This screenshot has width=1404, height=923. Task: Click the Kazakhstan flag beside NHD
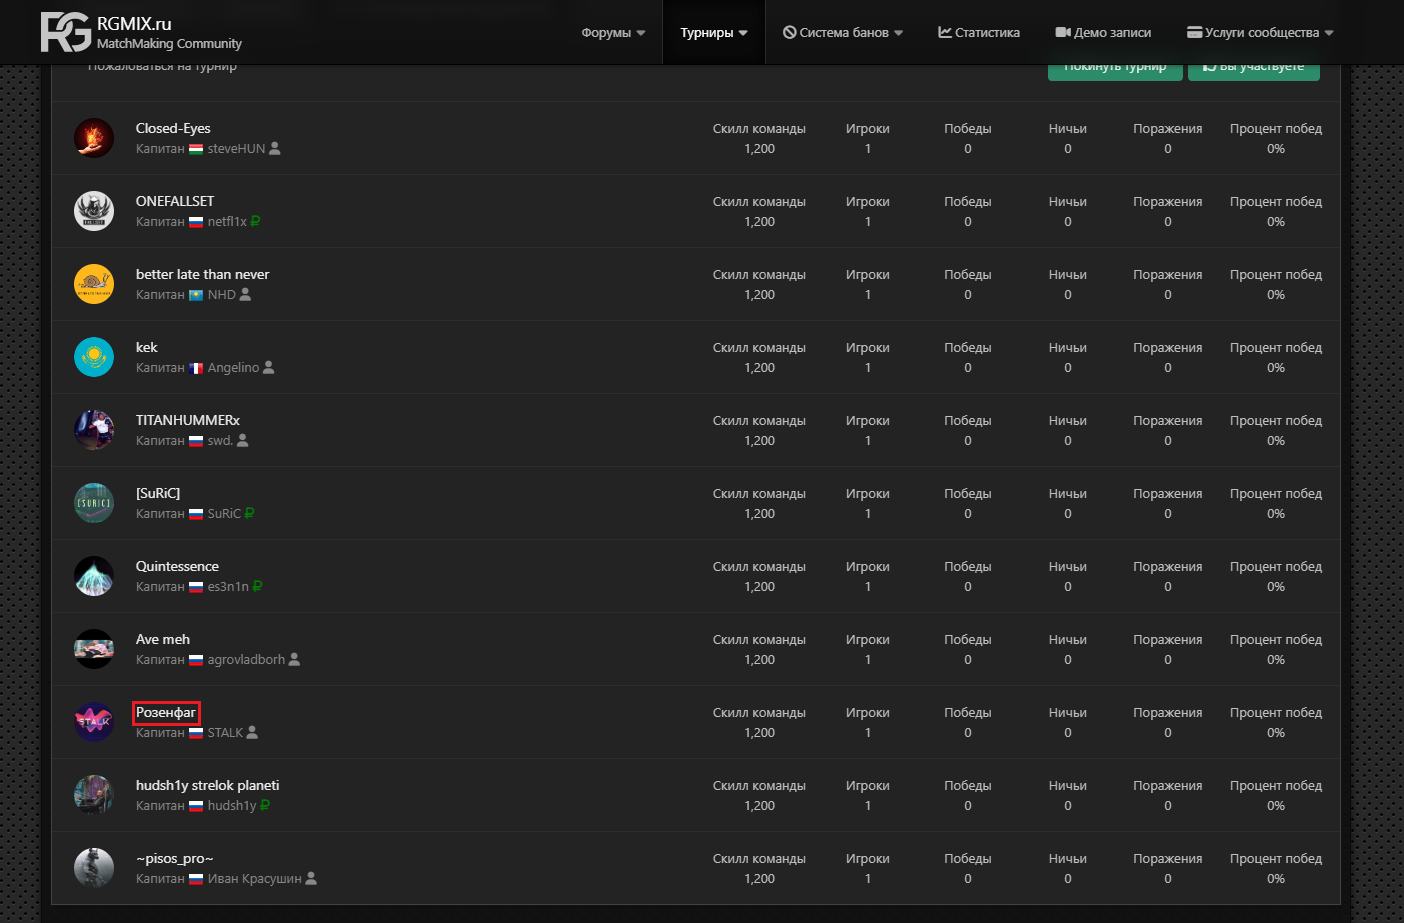tap(196, 295)
